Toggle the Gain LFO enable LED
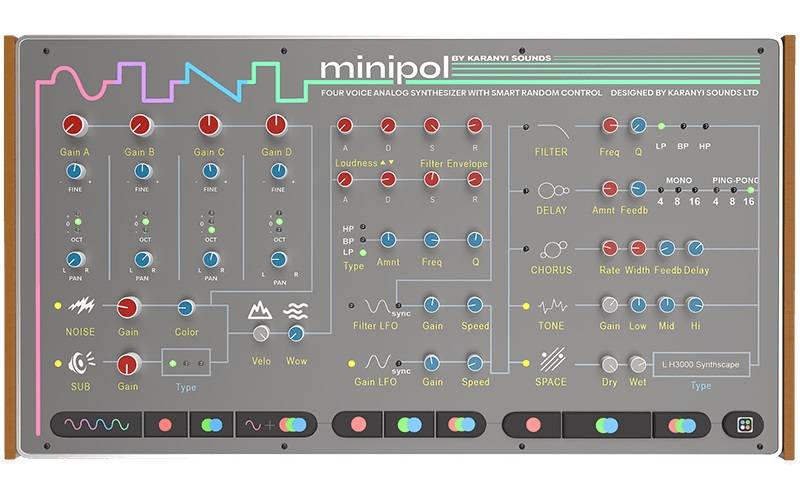 [x=350, y=362]
